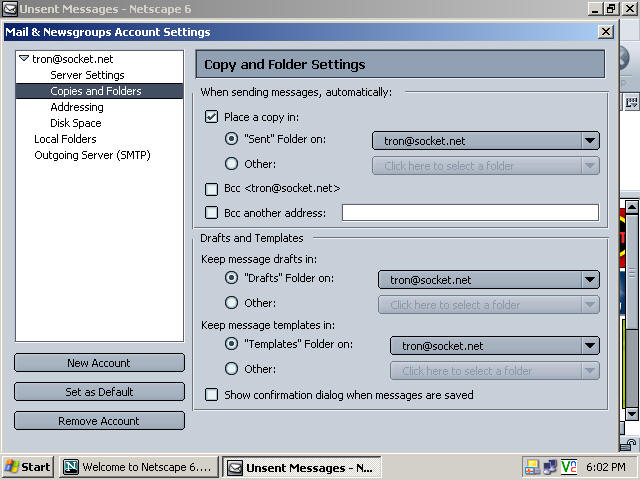Enable Bcc <tron@socket.net> checkbox
This screenshot has width=640, height=480.
coord(211,189)
